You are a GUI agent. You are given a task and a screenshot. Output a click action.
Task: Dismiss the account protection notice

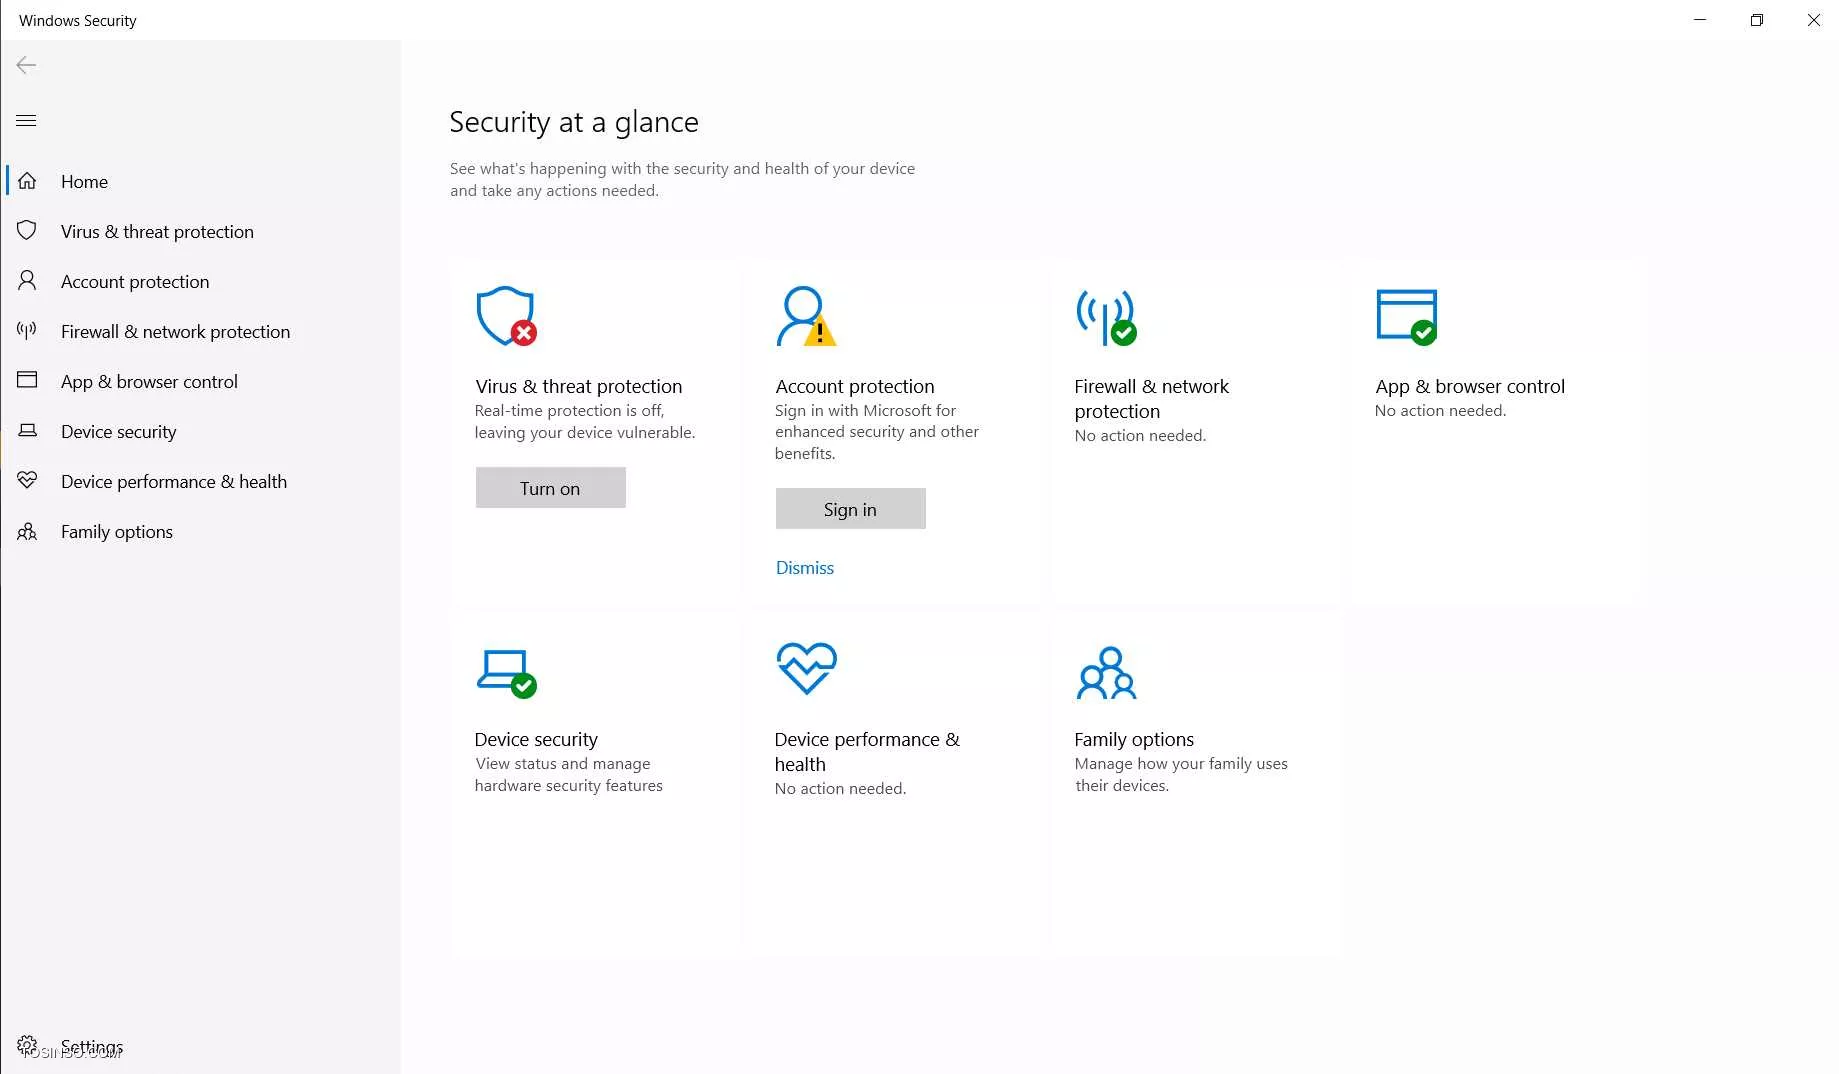(804, 567)
